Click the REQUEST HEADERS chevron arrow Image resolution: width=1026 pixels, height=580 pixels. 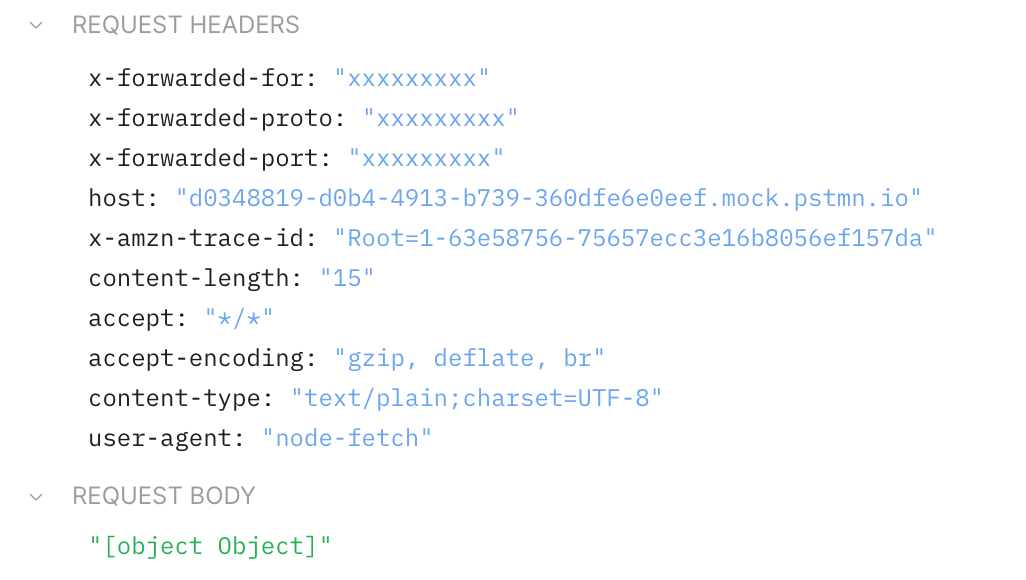36,25
